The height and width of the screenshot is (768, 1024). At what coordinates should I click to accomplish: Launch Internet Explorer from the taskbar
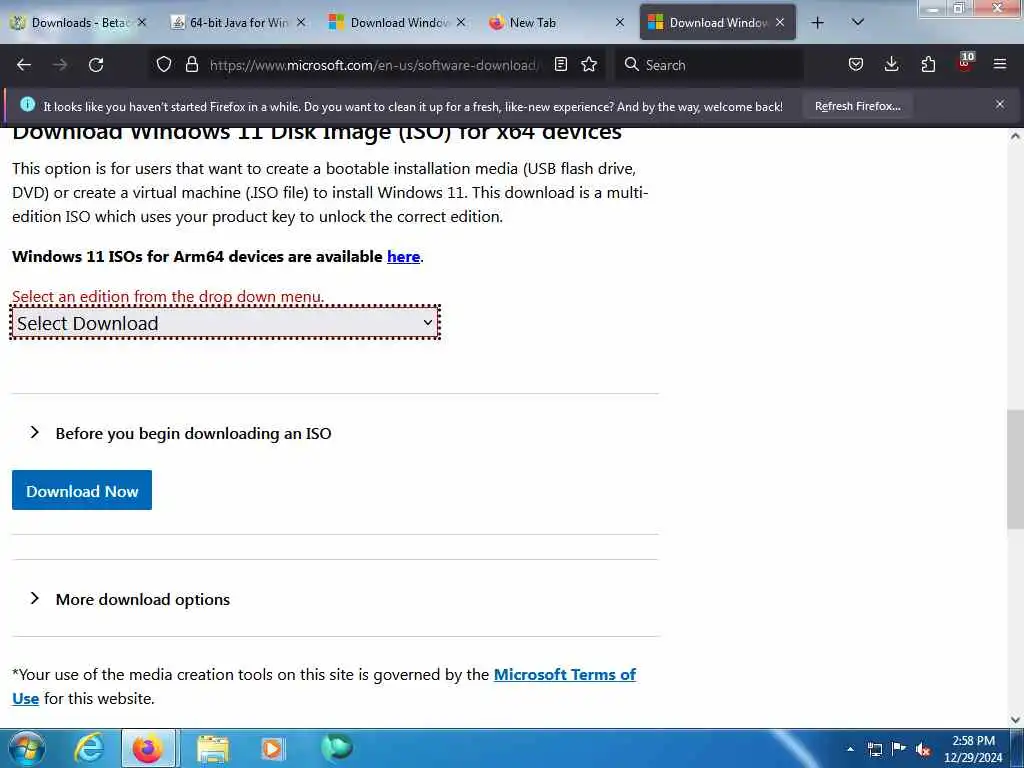pos(88,748)
